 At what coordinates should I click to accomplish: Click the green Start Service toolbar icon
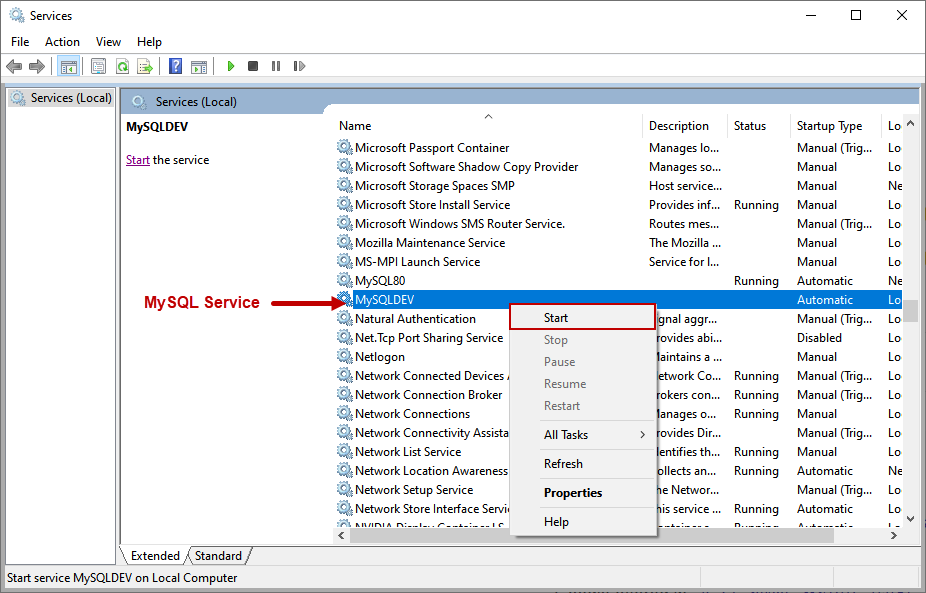[x=231, y=66]
